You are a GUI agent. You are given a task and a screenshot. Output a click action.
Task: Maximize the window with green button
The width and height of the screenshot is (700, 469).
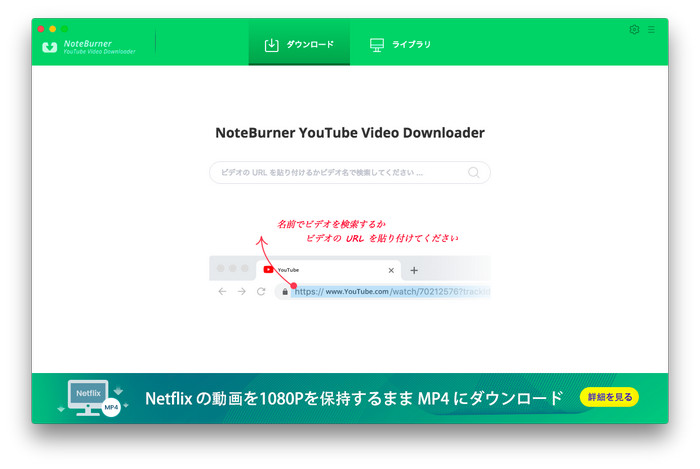click(65, 29)
